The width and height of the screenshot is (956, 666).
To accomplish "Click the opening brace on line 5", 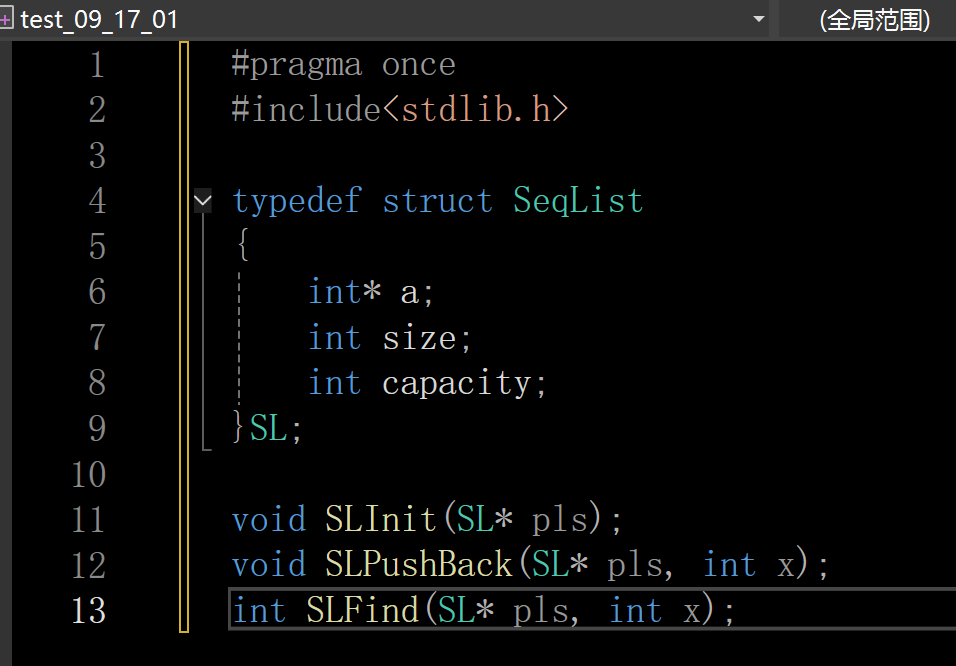I will [243, 246].
